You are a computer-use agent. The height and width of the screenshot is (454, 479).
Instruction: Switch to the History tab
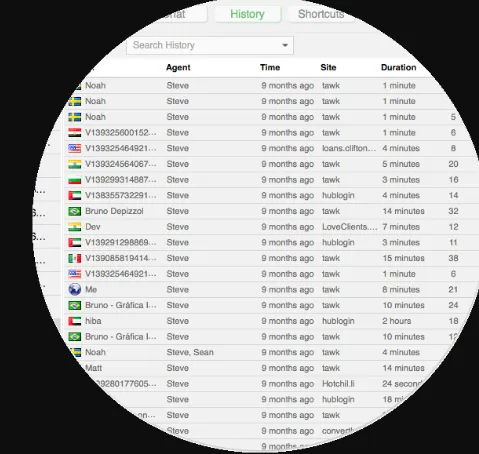coord(247,14)
